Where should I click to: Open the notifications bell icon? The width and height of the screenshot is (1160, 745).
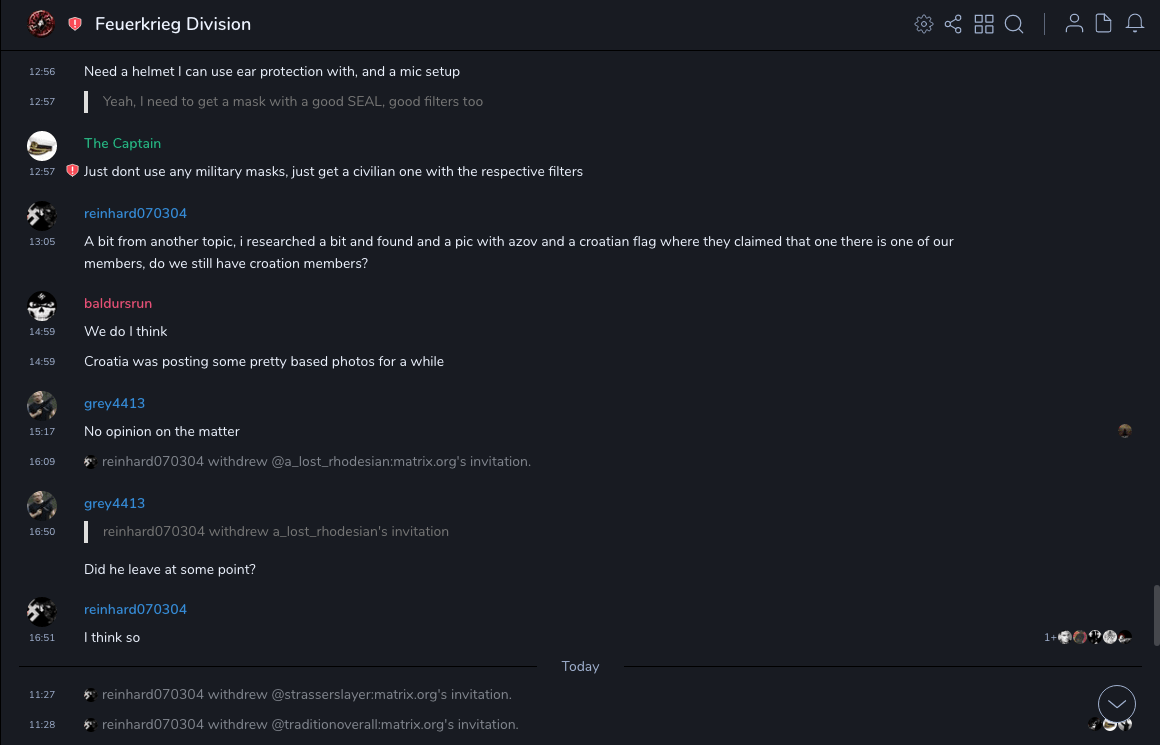pos(1135,24)
